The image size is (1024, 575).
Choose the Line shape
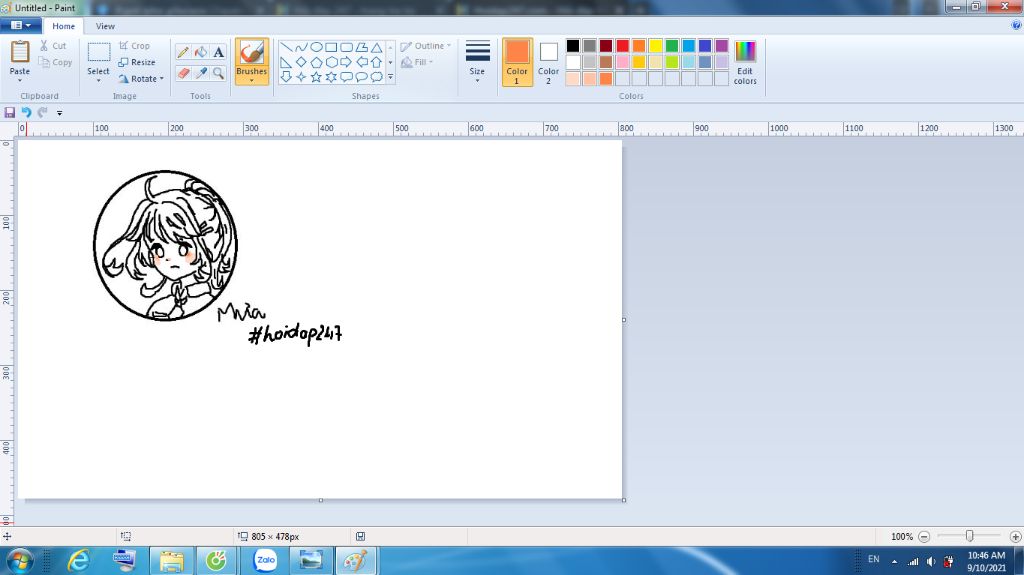pyautogui.click(x=286, y=47)
